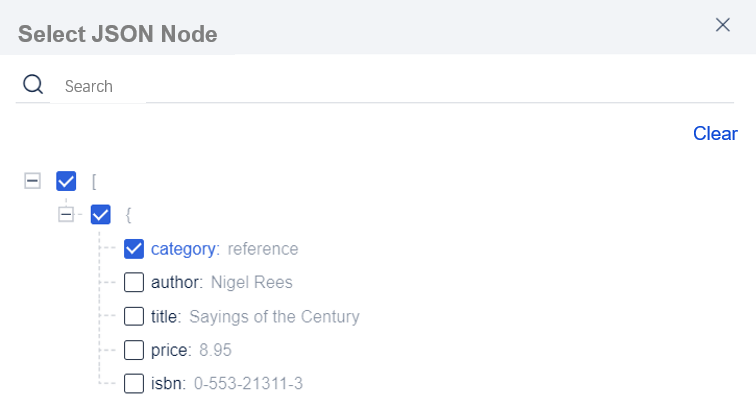Check the price checkbox
This screenshot has width=756, height=407.
[x=134, y=350]
